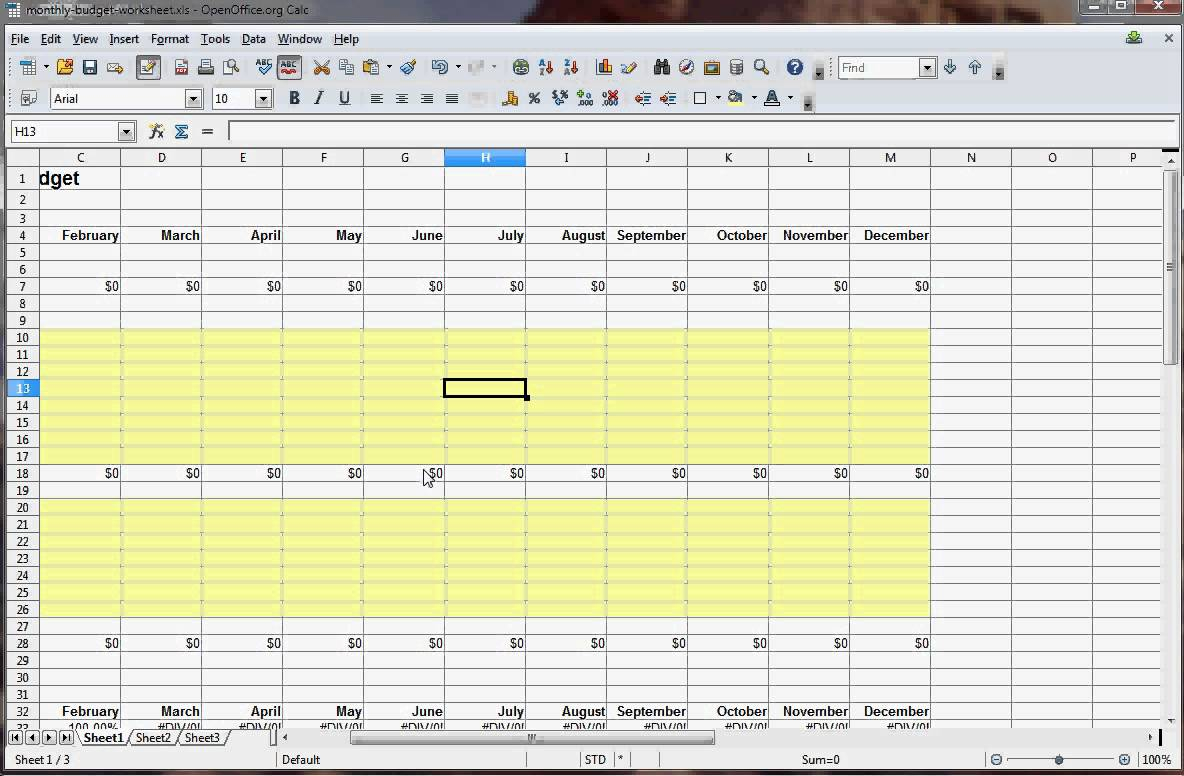This screenshot has height=776, width=1184.
Task: Open Find & Replace
Action: point(662,67)
